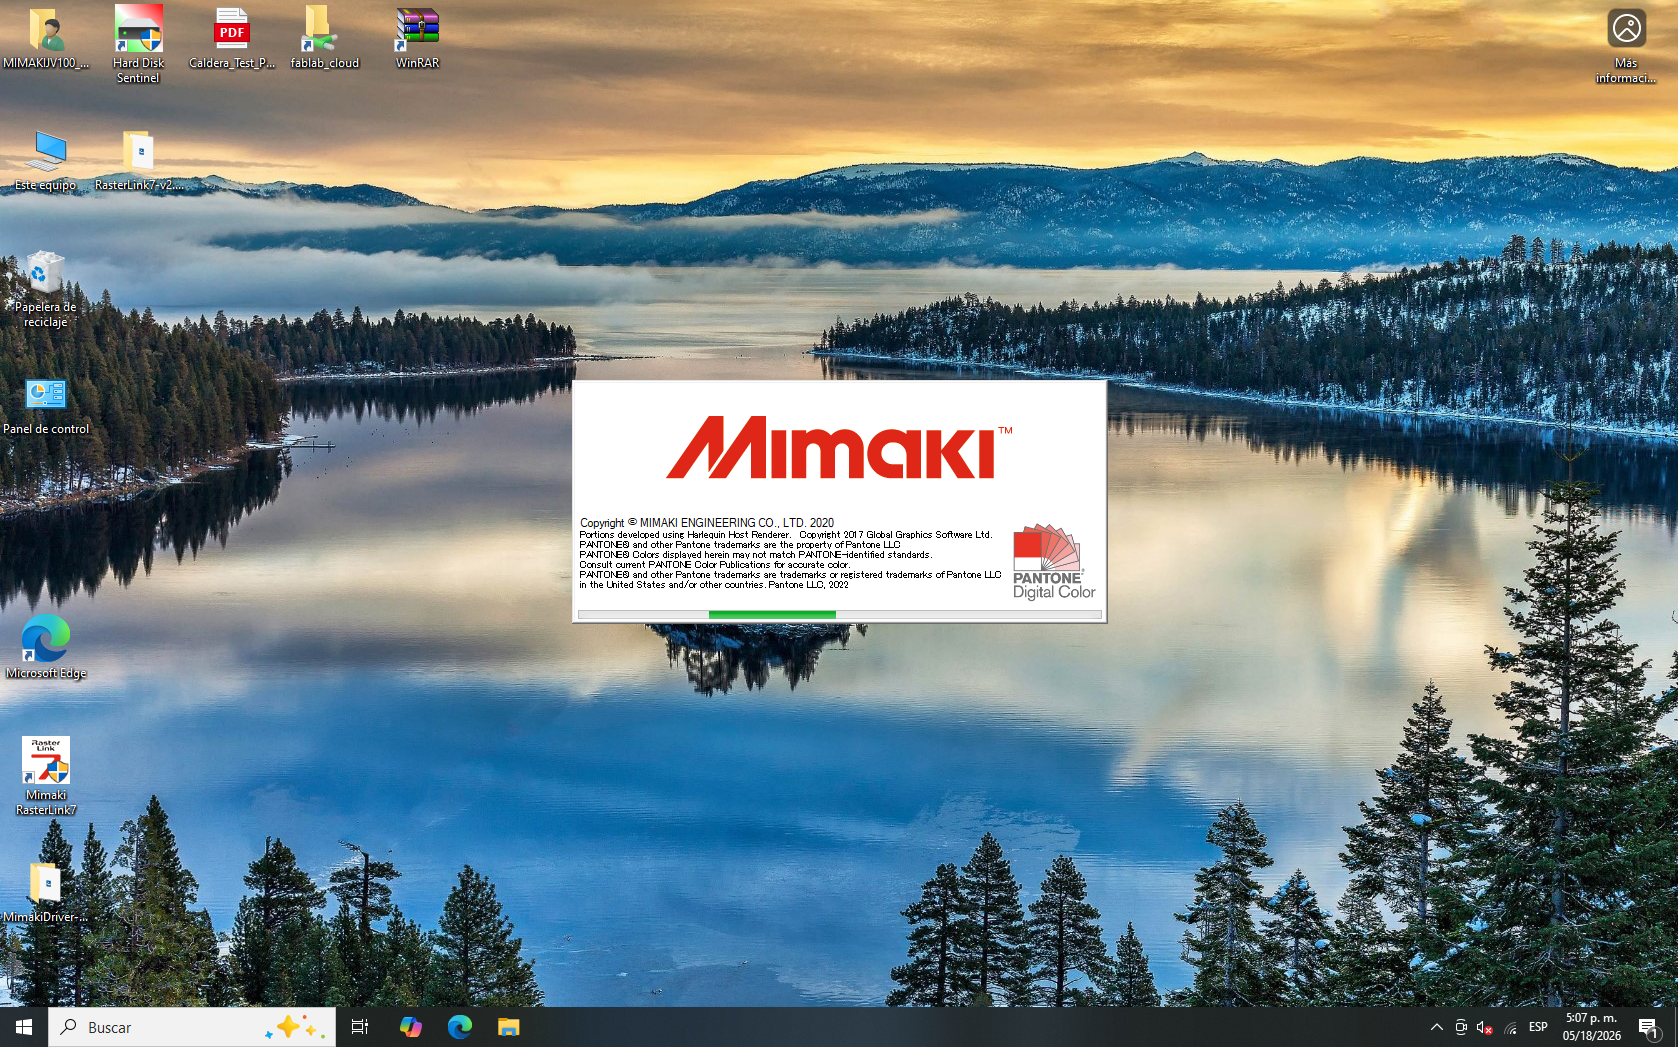This screenshot has width=1678, height=1047.
Task: Open Panel de control shortcut
Action: pyautogui.click(x=46, y=406)
